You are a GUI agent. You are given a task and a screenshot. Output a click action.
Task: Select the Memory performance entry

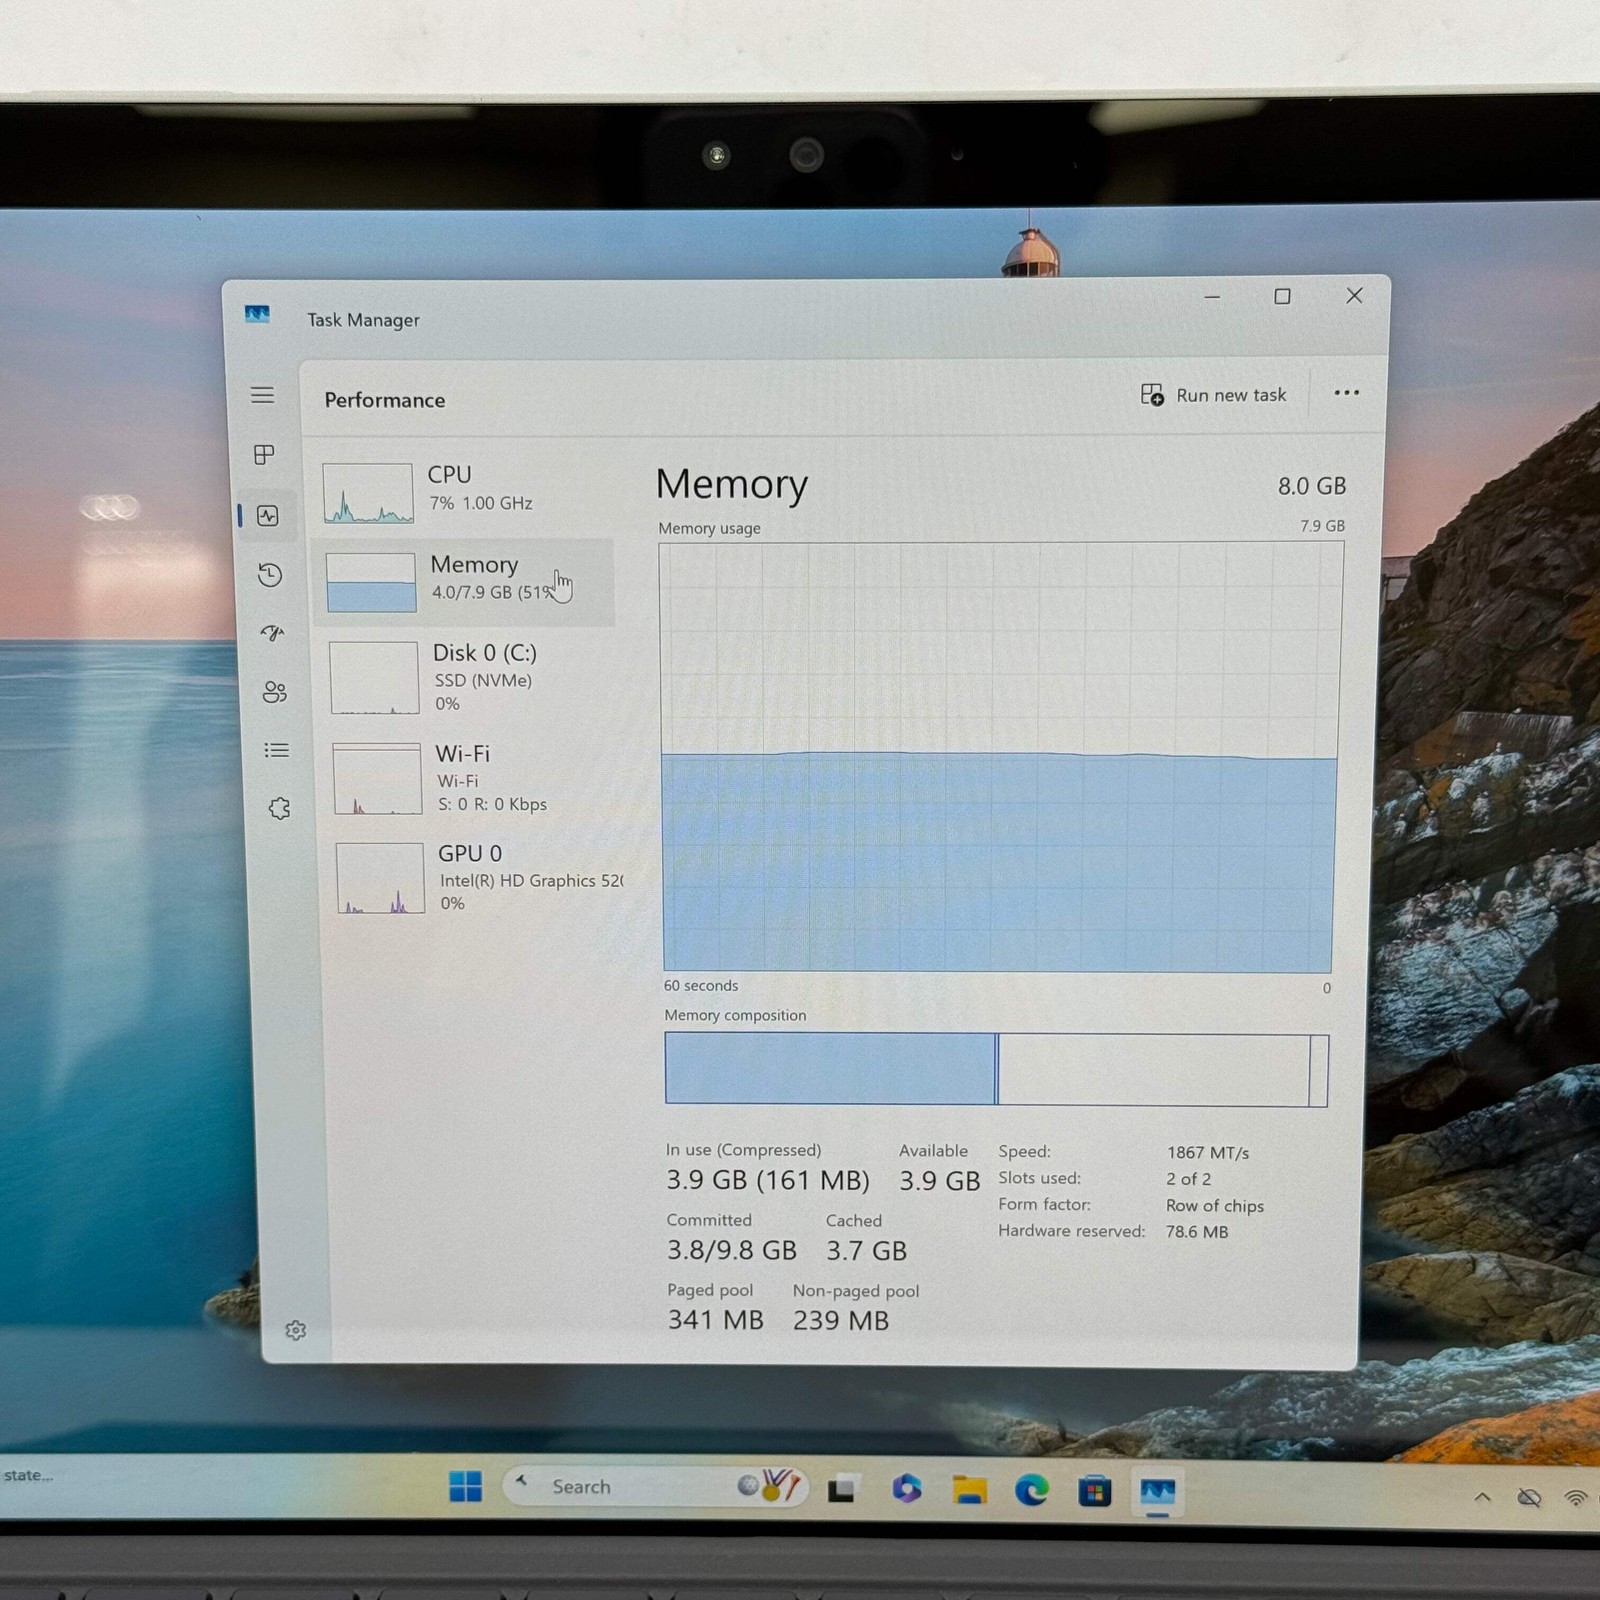tap(465, 582)
